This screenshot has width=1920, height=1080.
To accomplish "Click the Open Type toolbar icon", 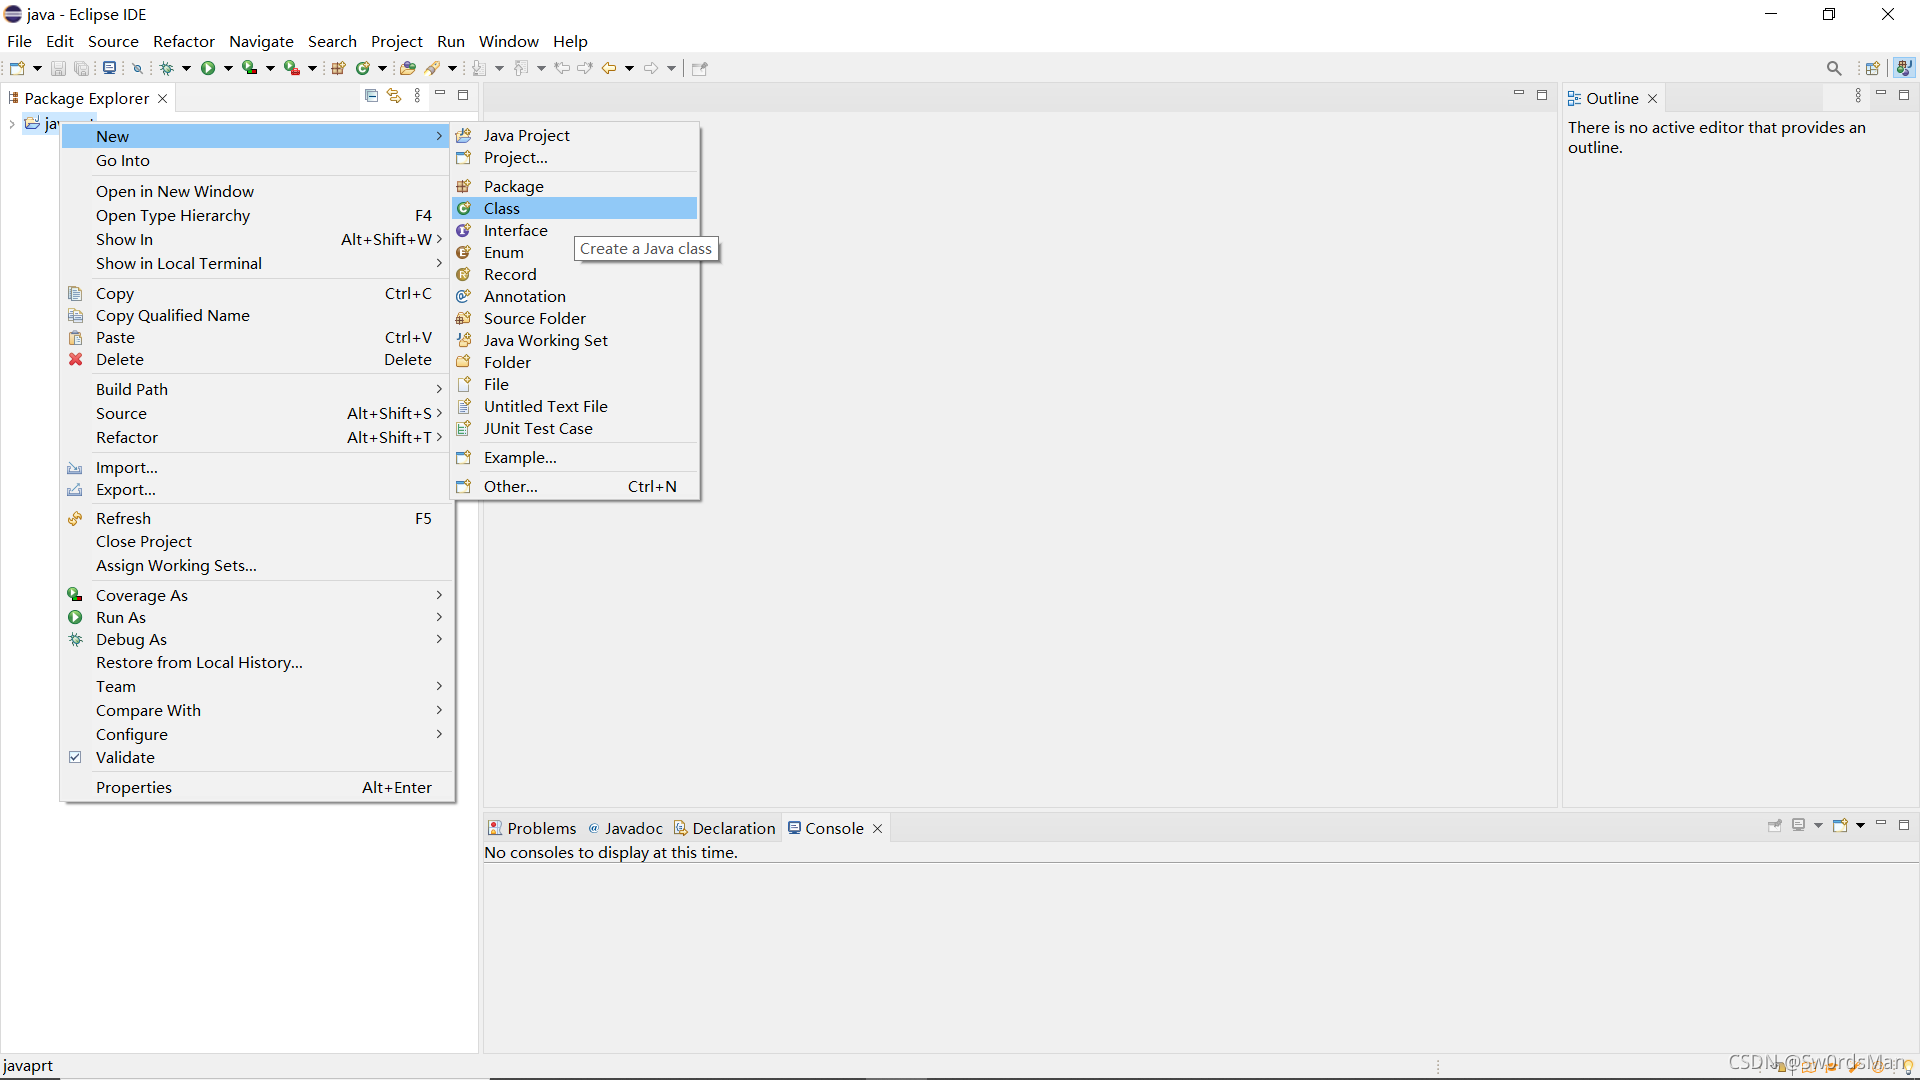I will [x=407, y=68].
